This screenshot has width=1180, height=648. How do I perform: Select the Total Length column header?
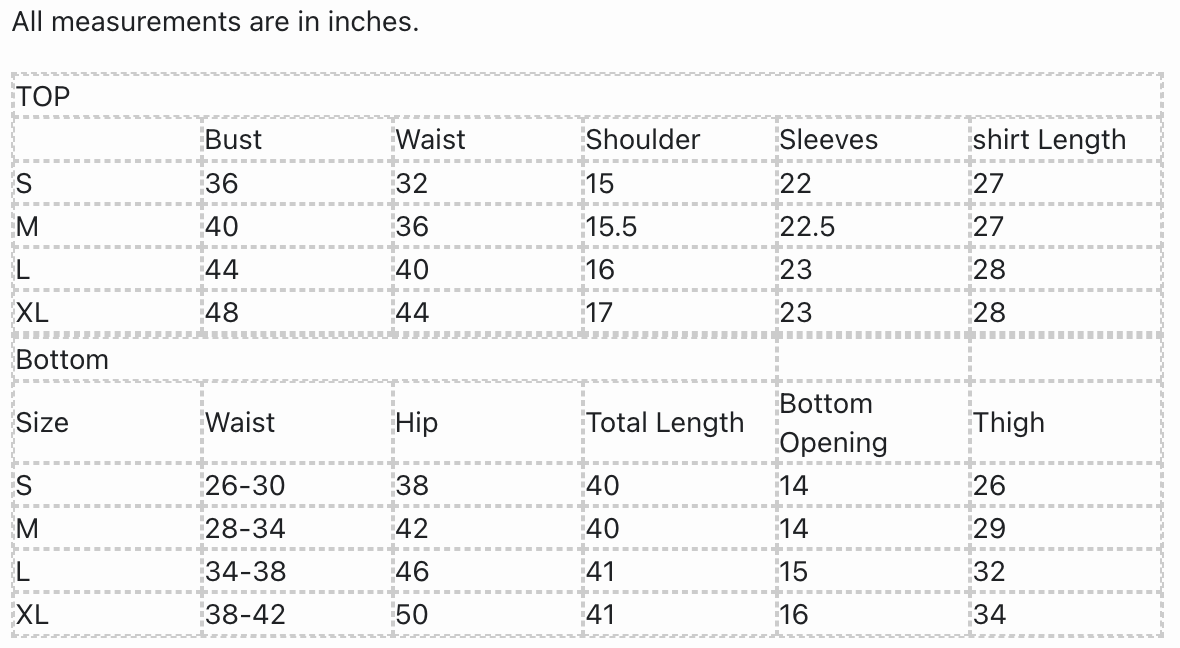click(x=665, y=422)
